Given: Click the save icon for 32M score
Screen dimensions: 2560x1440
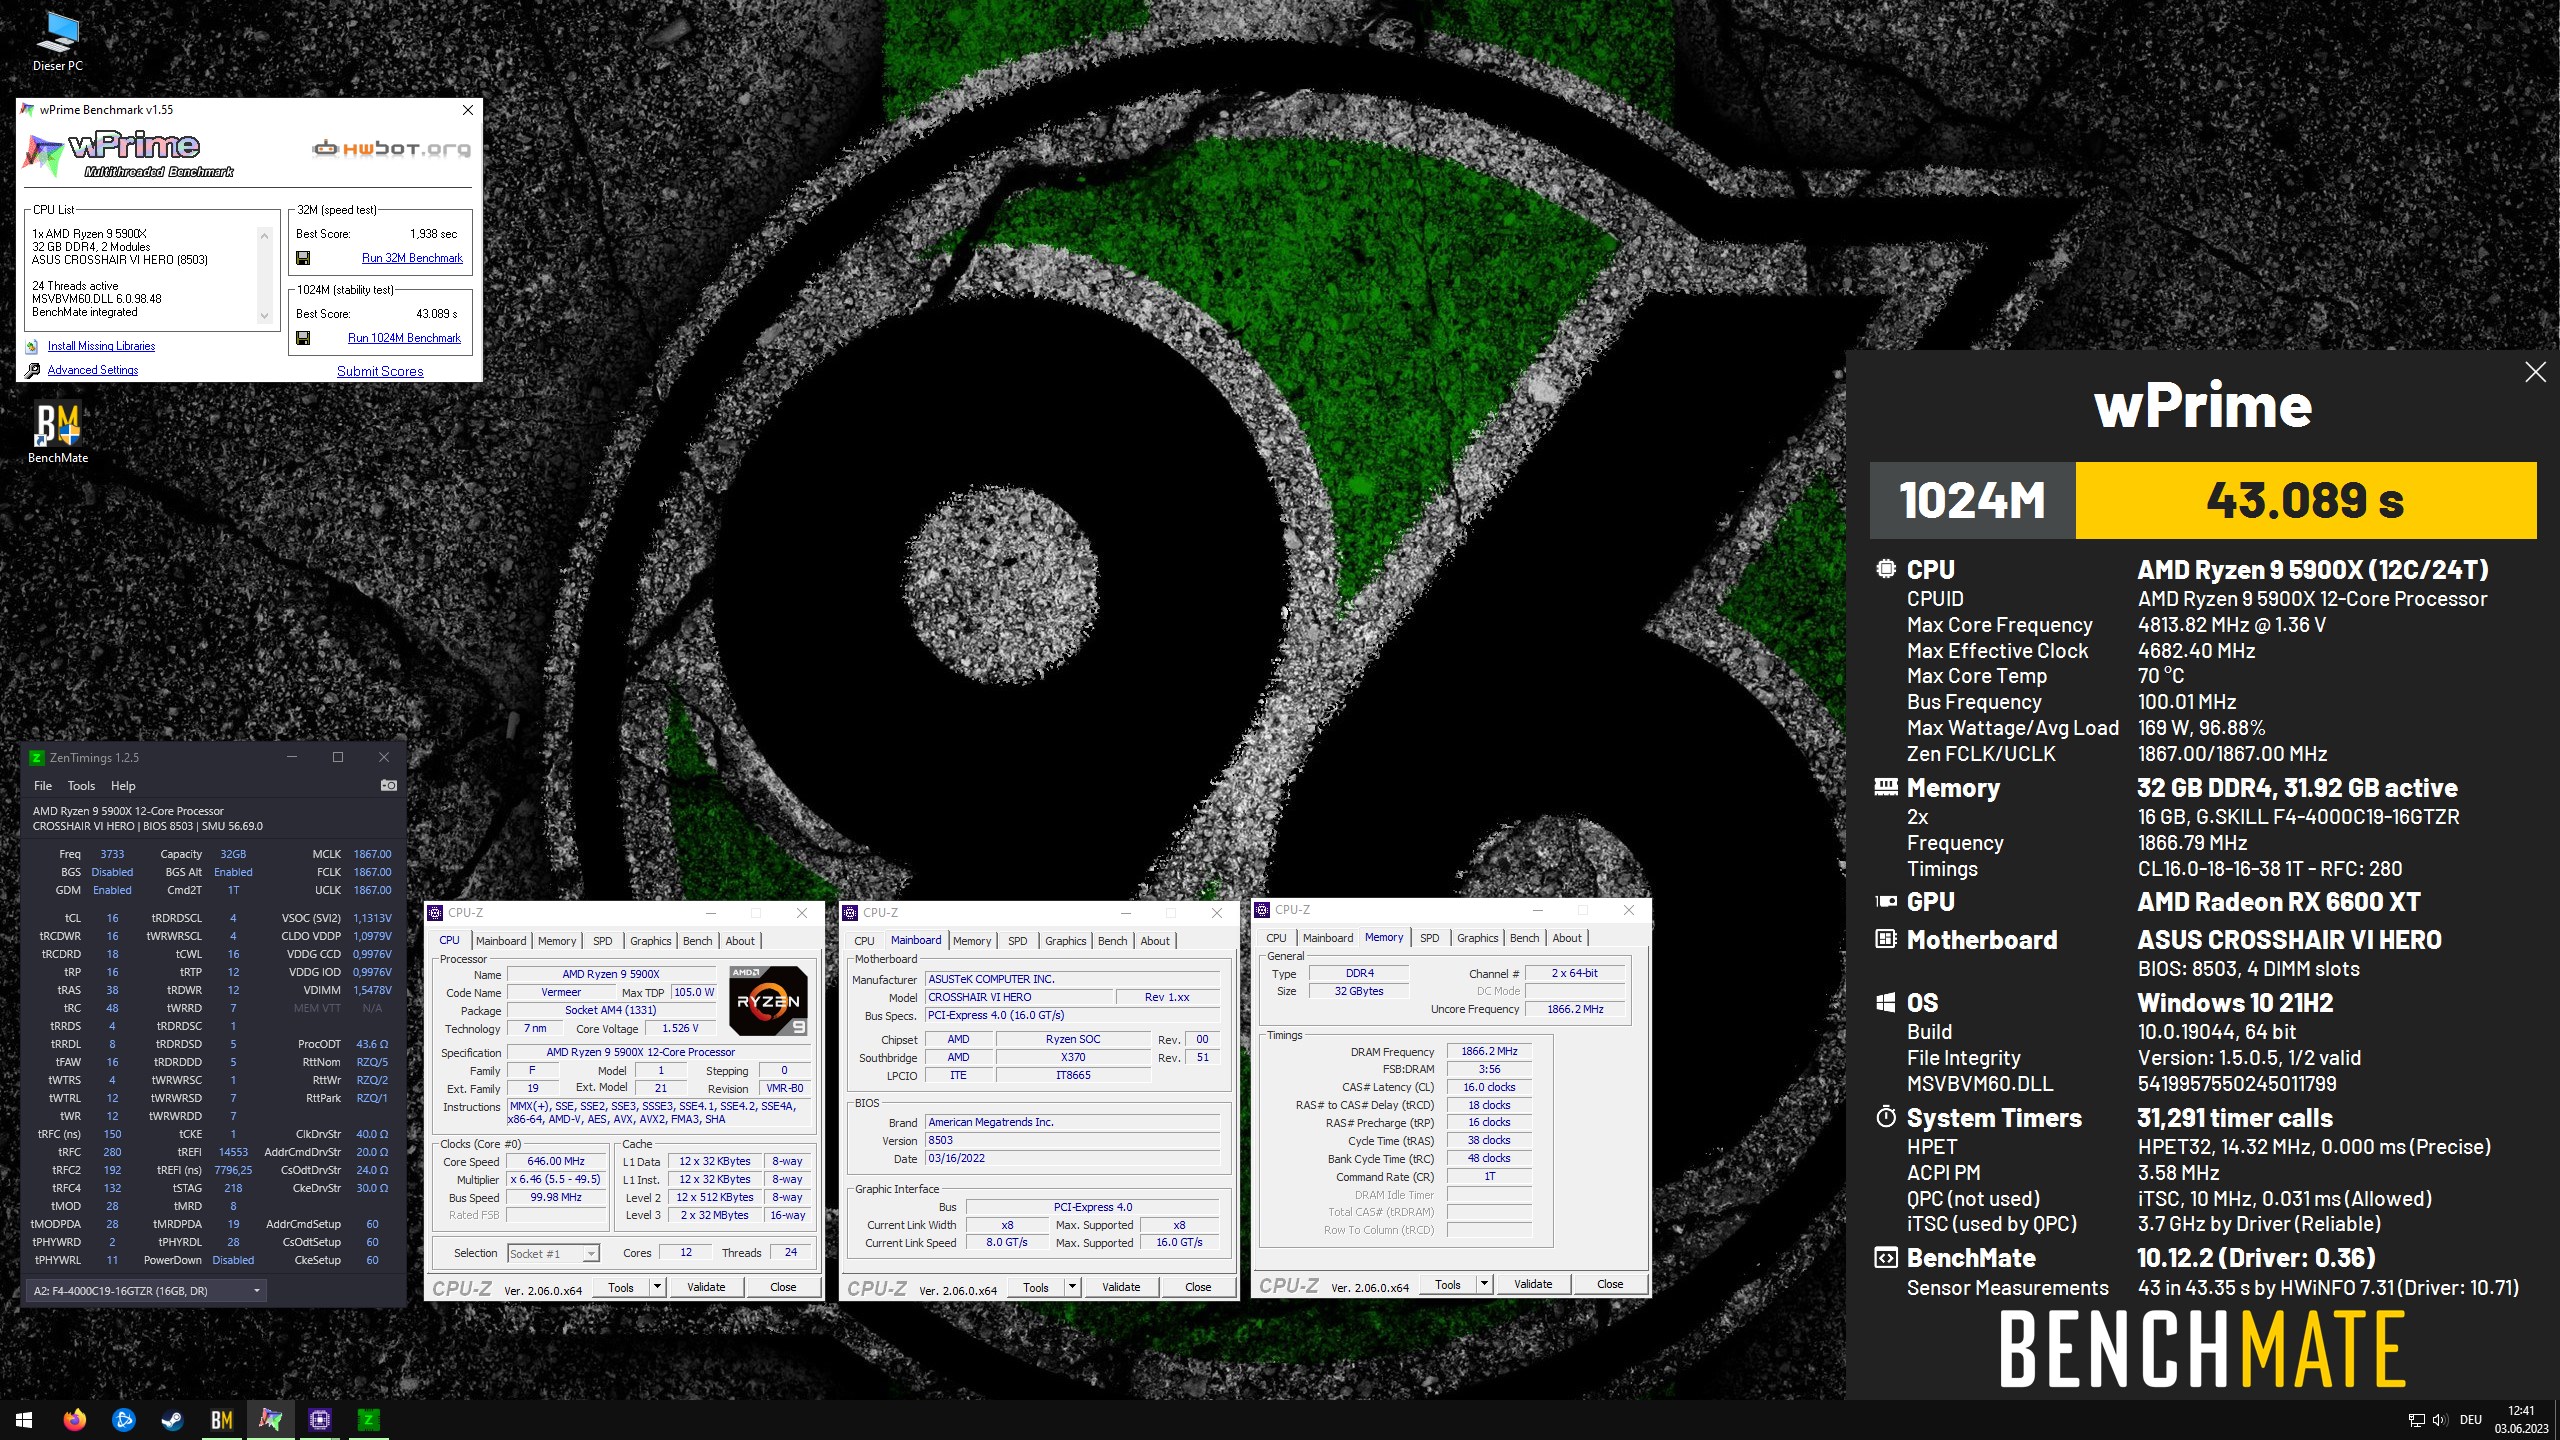Looking at the screenshot, I should click(x=303, y=258).
